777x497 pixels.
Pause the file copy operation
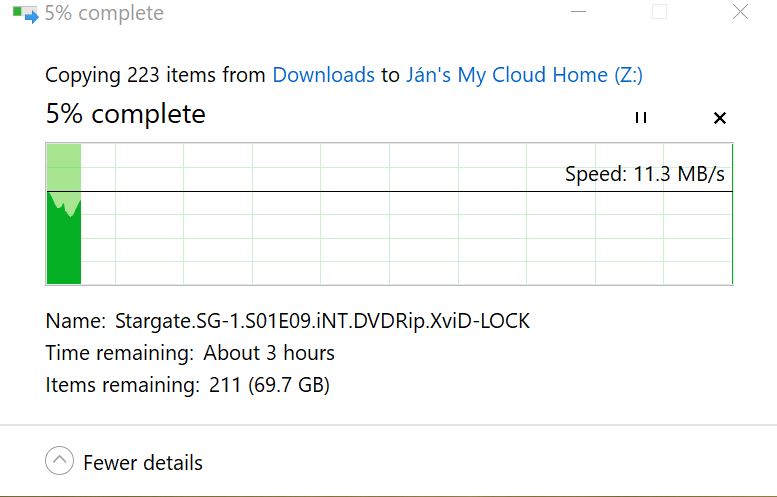point(641,117)
